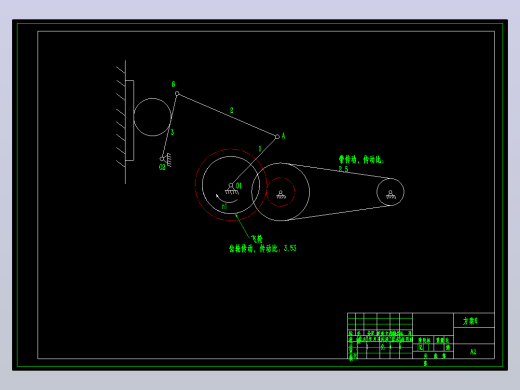520x390 pixels.
Task: Select the hinge joint circle at point B
Action: point(177,94)
